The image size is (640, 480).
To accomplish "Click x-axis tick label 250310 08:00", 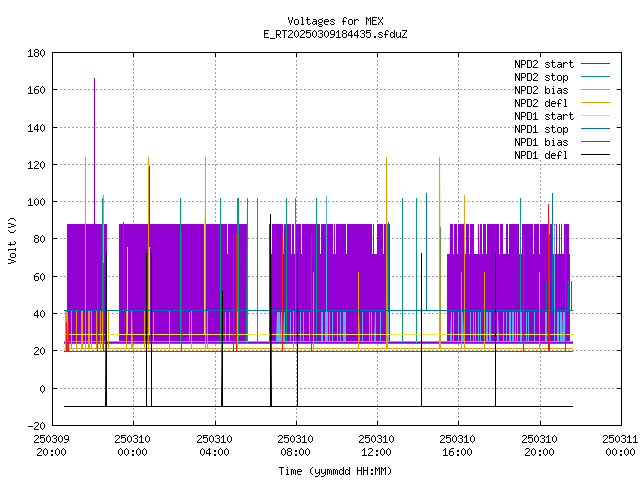I will coord(296,446).
